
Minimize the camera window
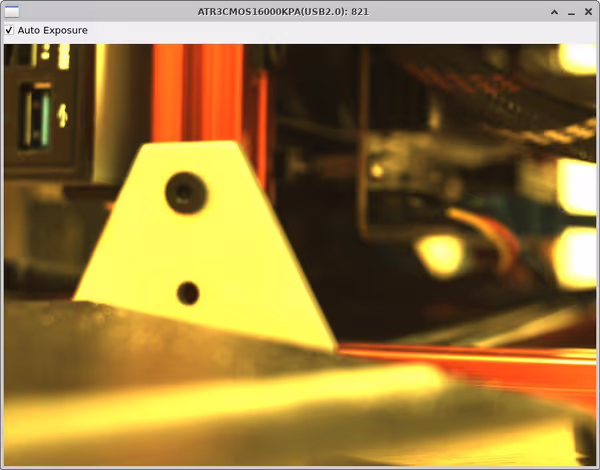(571, 12)
